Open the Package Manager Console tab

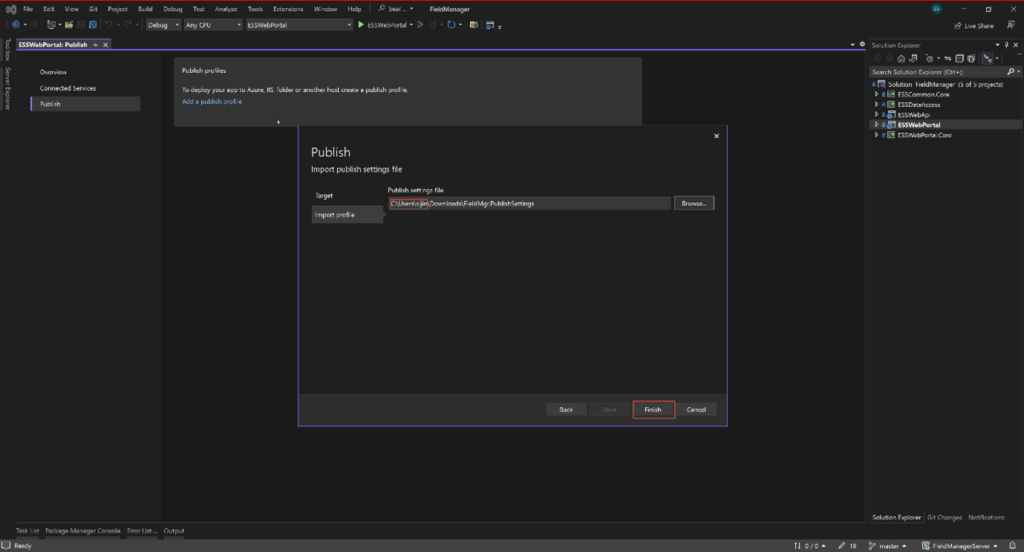(x=83, y=531)
